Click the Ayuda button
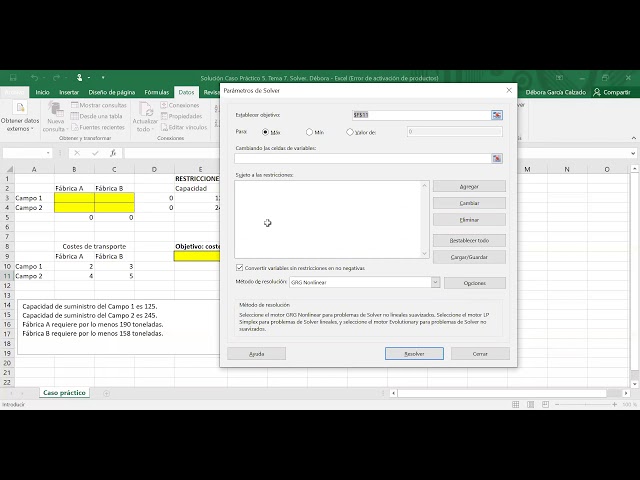The width and height of the screenshot is (640, 480). [256, 353]
